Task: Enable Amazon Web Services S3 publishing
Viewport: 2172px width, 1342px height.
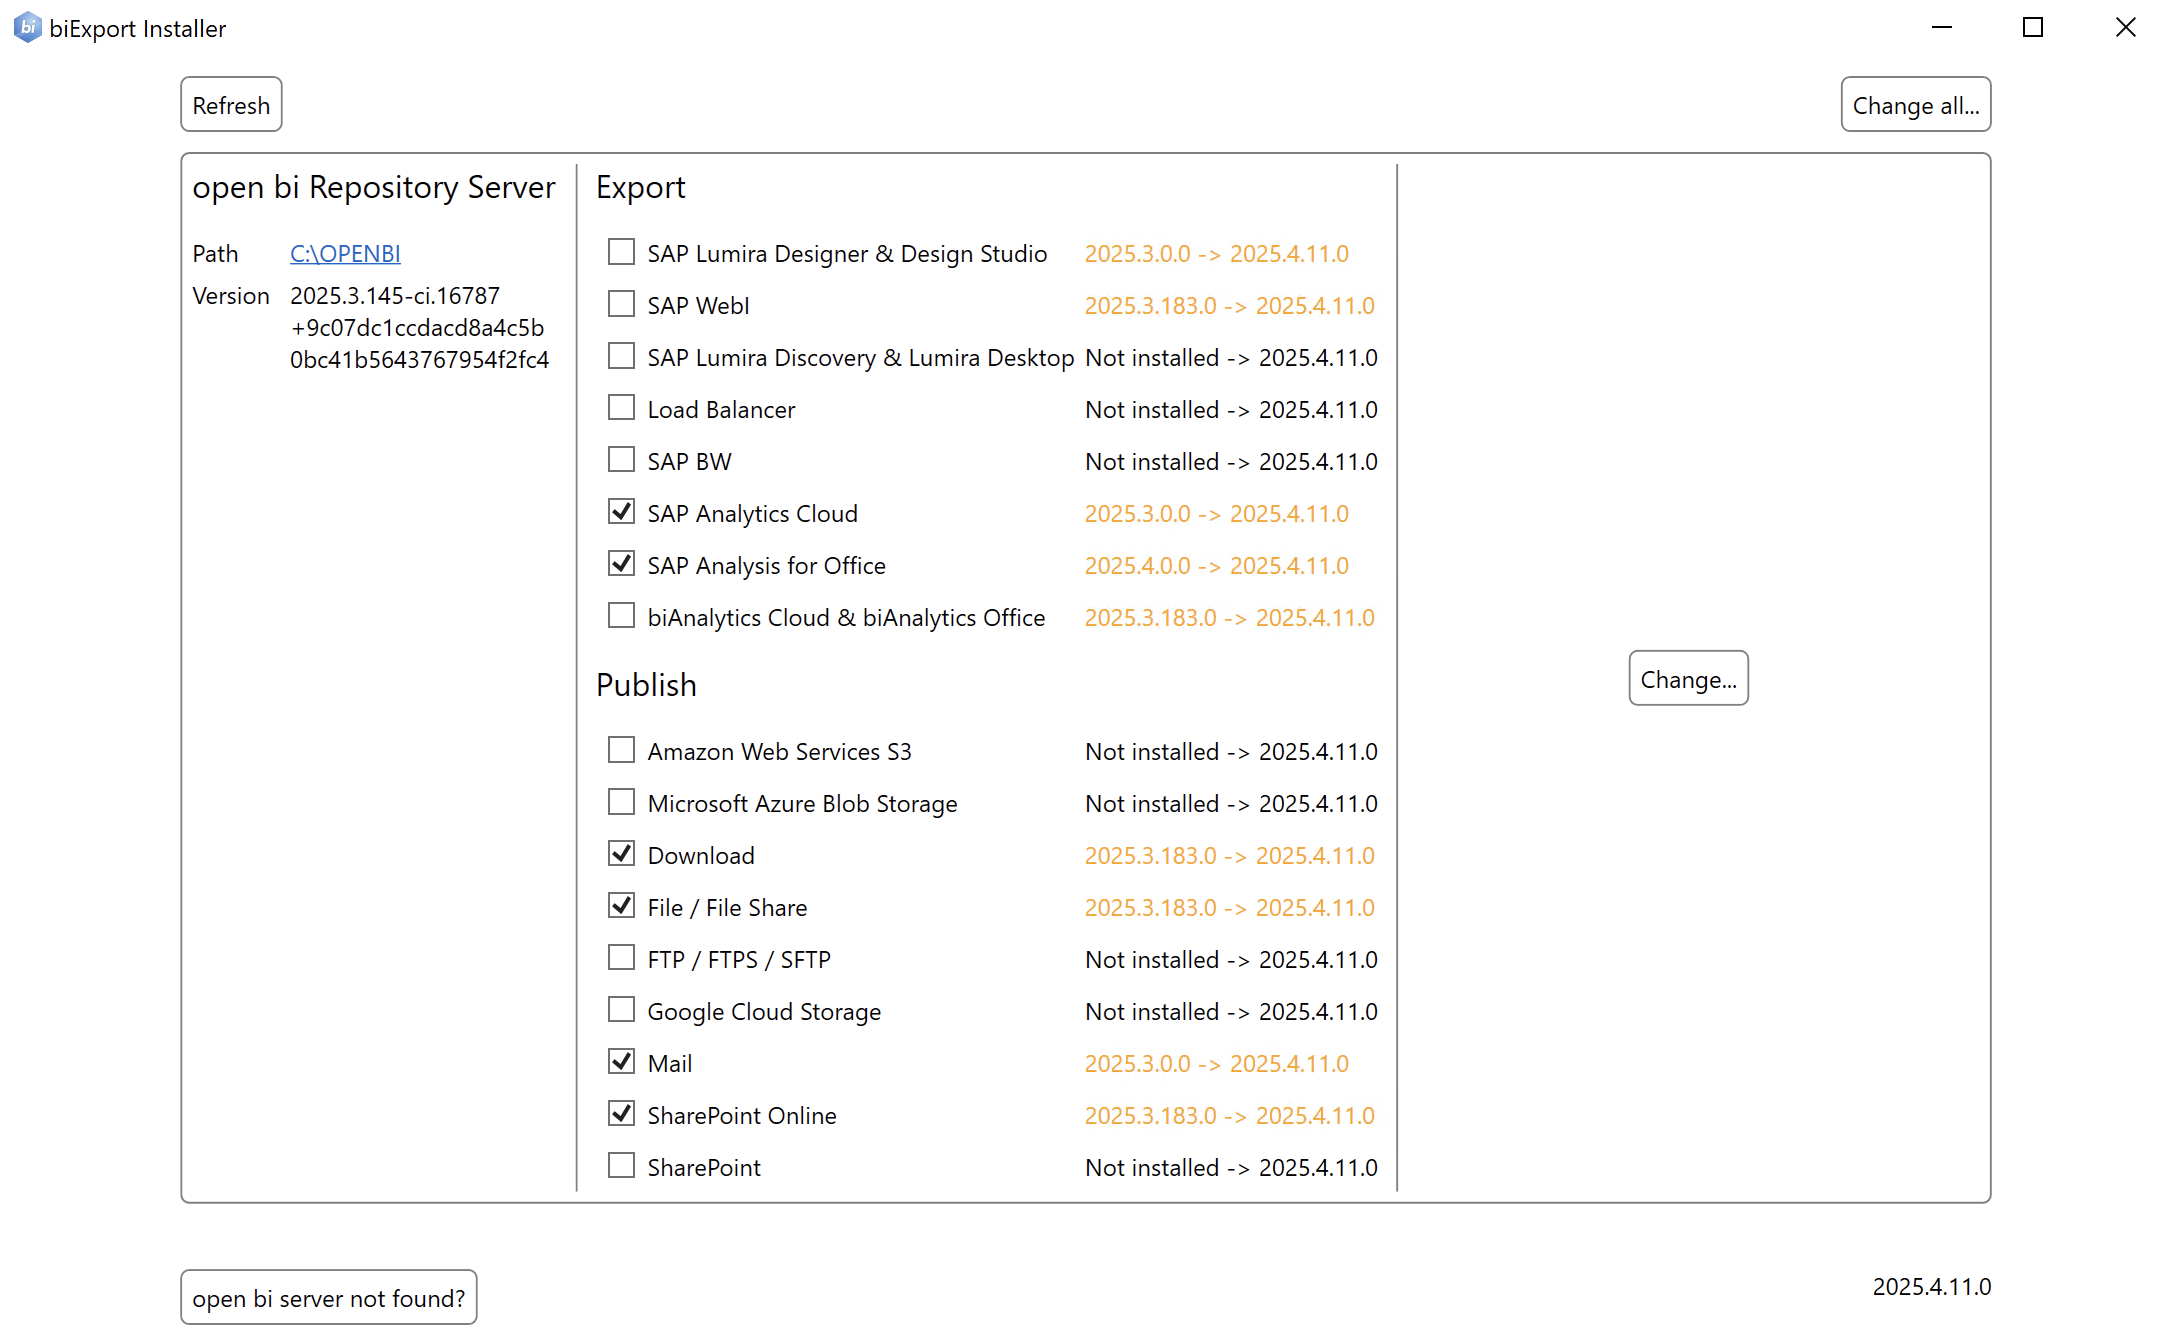Action: tap(621, 750)
